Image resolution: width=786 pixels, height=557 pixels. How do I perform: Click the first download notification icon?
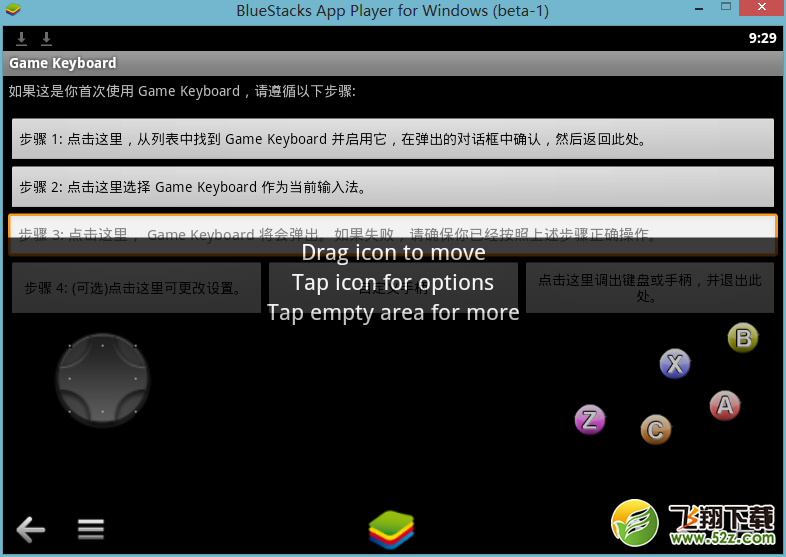22,39
